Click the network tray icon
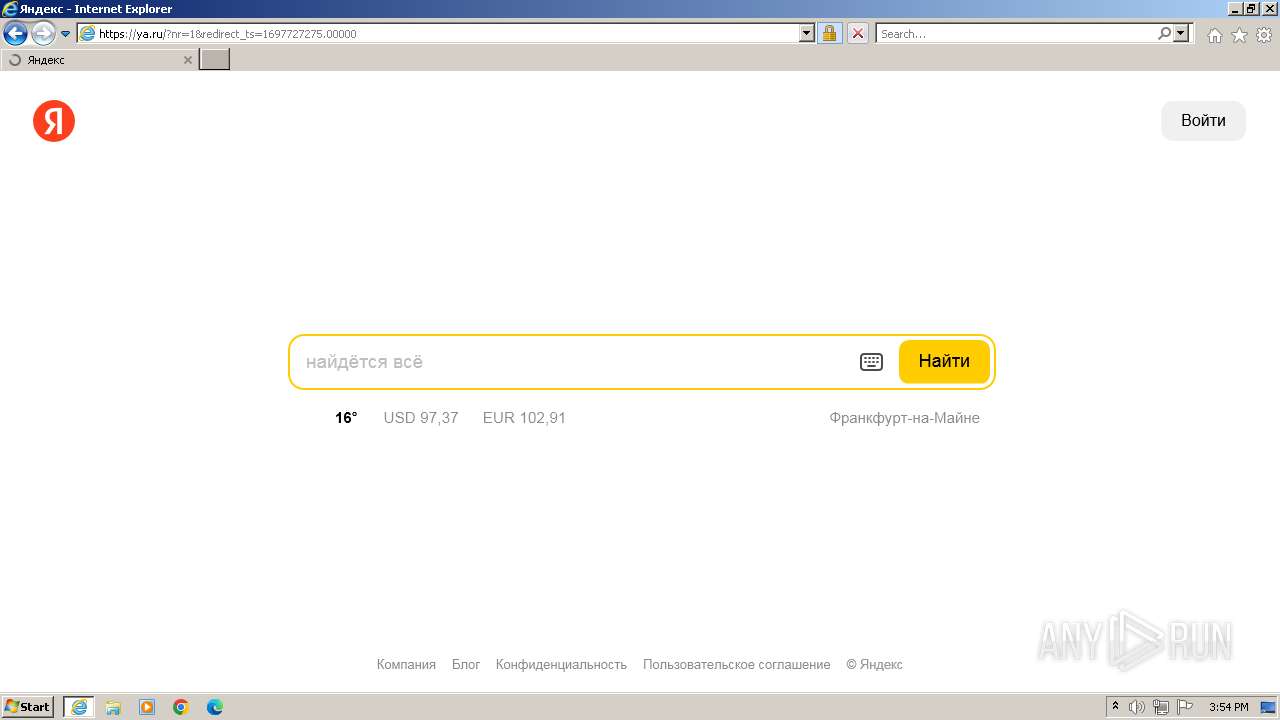Viewport: 1280px width, 720px height. point(1161,707)
